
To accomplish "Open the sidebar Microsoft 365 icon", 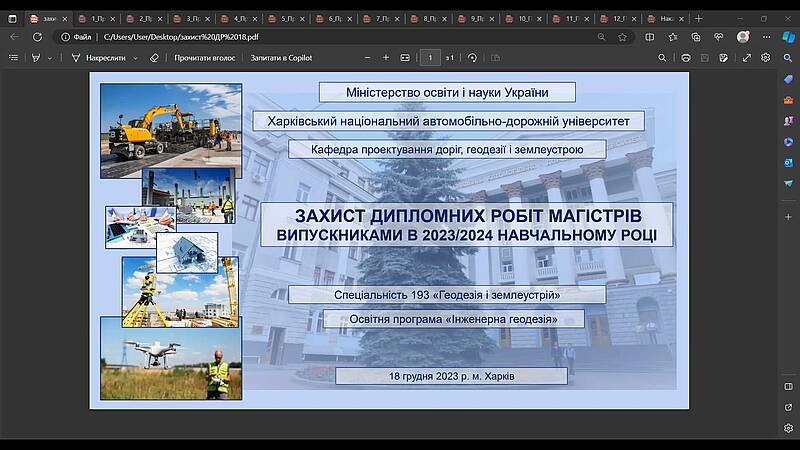I will (788, 142).
